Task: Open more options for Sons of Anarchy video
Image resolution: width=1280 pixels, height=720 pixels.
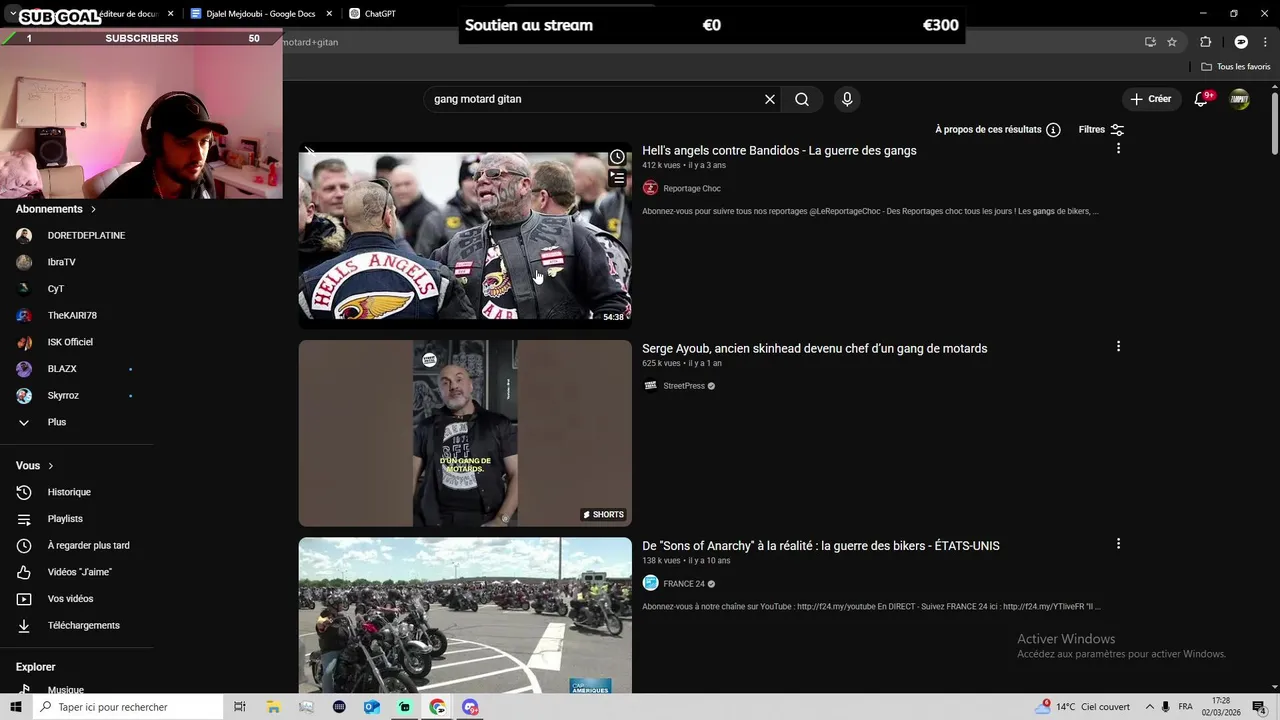Action: click(1118, 544)
